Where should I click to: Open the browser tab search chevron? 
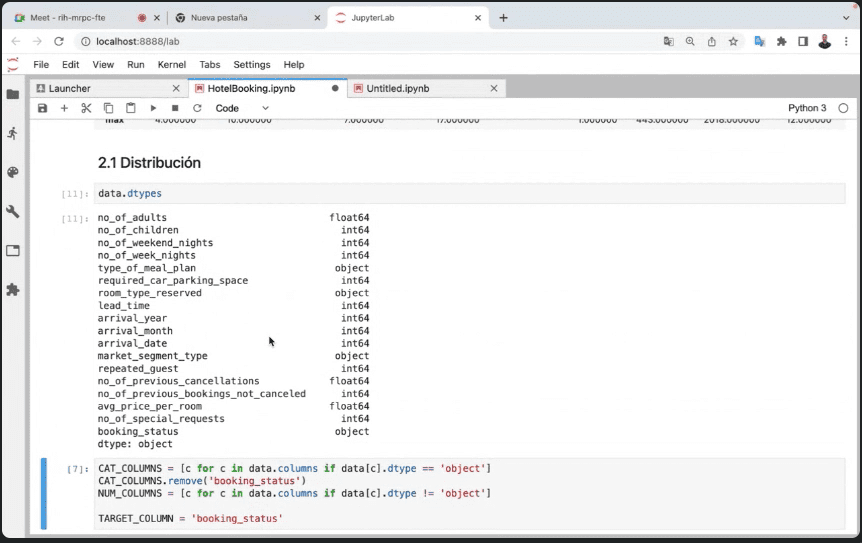[x=845, y=18]
